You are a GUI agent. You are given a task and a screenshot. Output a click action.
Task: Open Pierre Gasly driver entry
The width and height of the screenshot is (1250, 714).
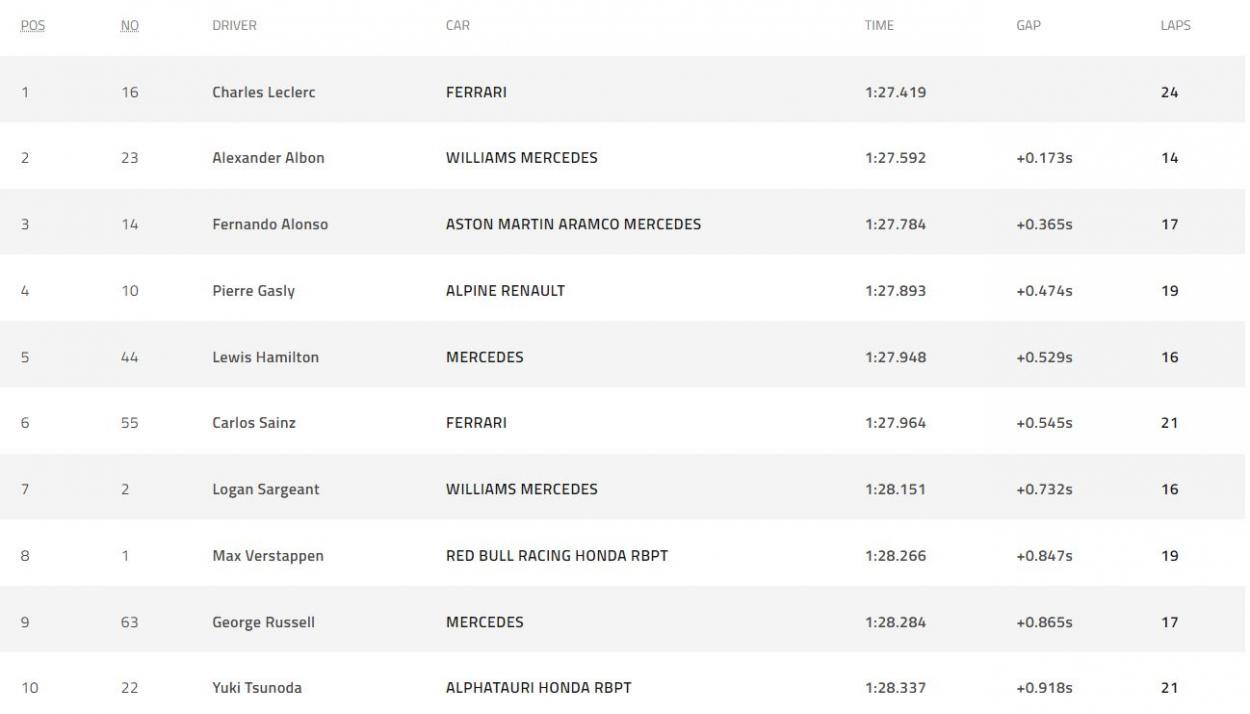253,291
